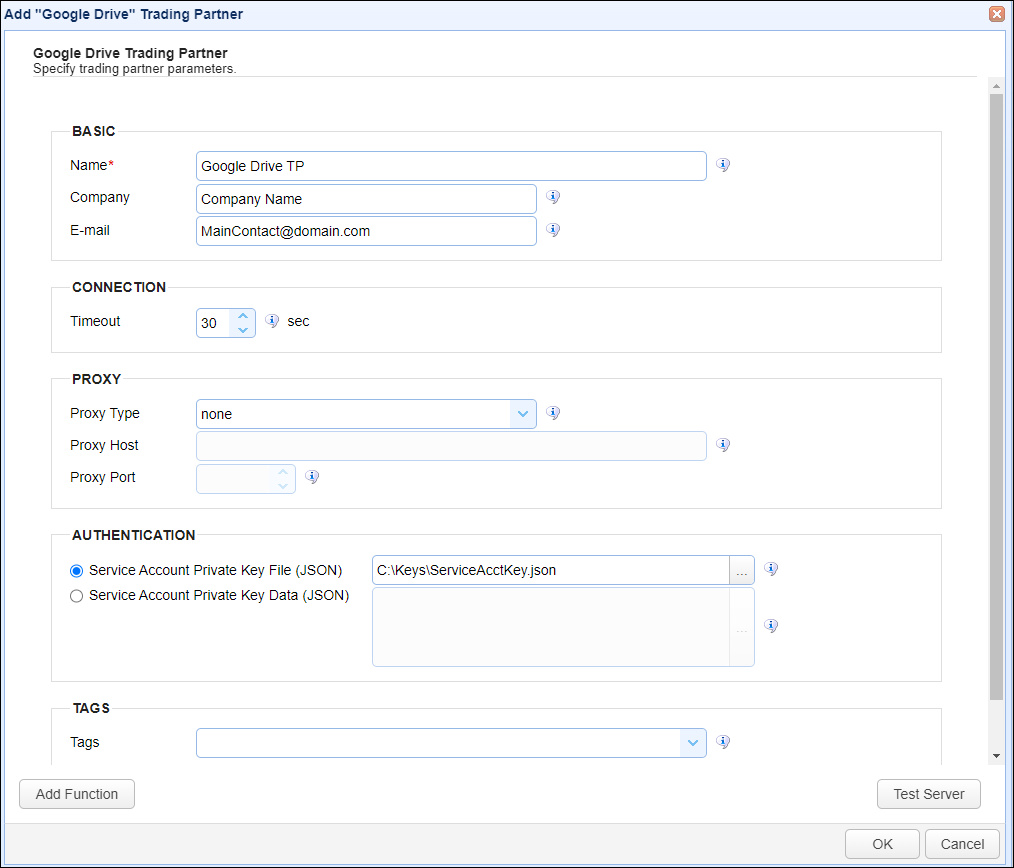Open the Proxy Type dropdown
The height and width of the screenshot is (868, 1014).
pyautogui.click(x=523, y=414)
